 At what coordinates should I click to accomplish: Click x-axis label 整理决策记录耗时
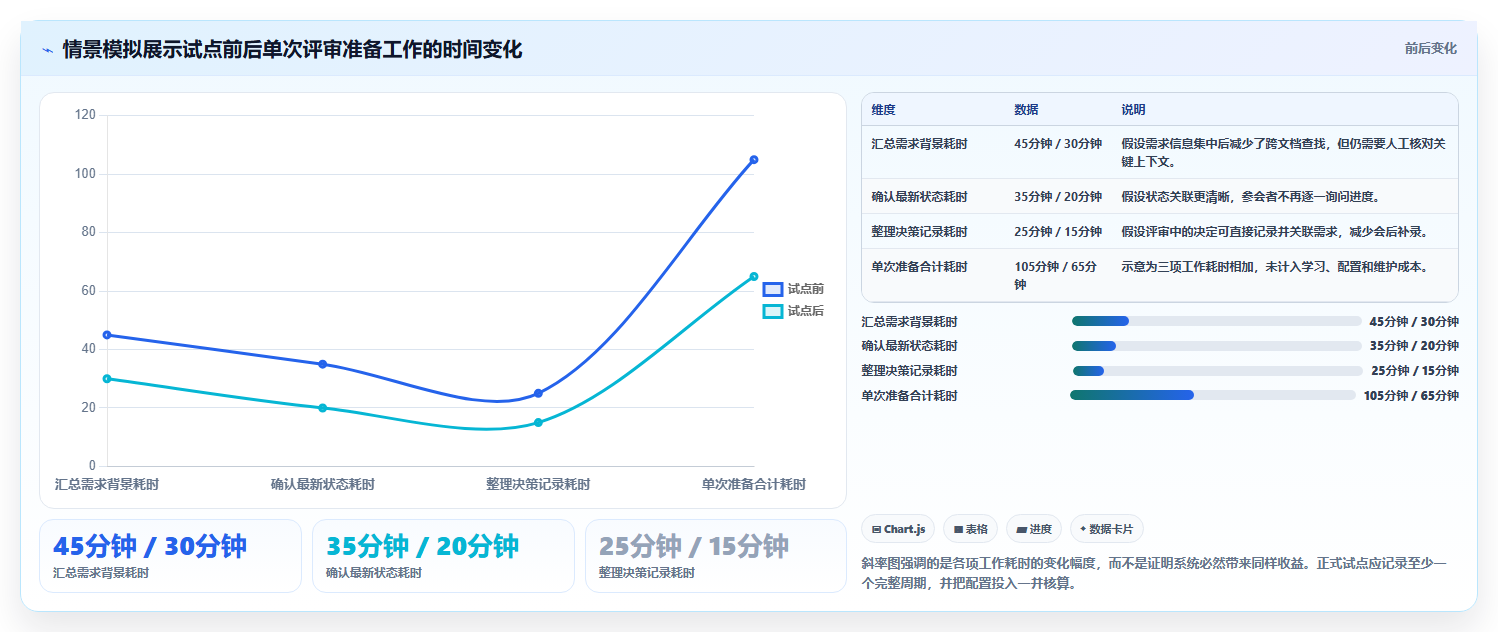click(538, 484)
